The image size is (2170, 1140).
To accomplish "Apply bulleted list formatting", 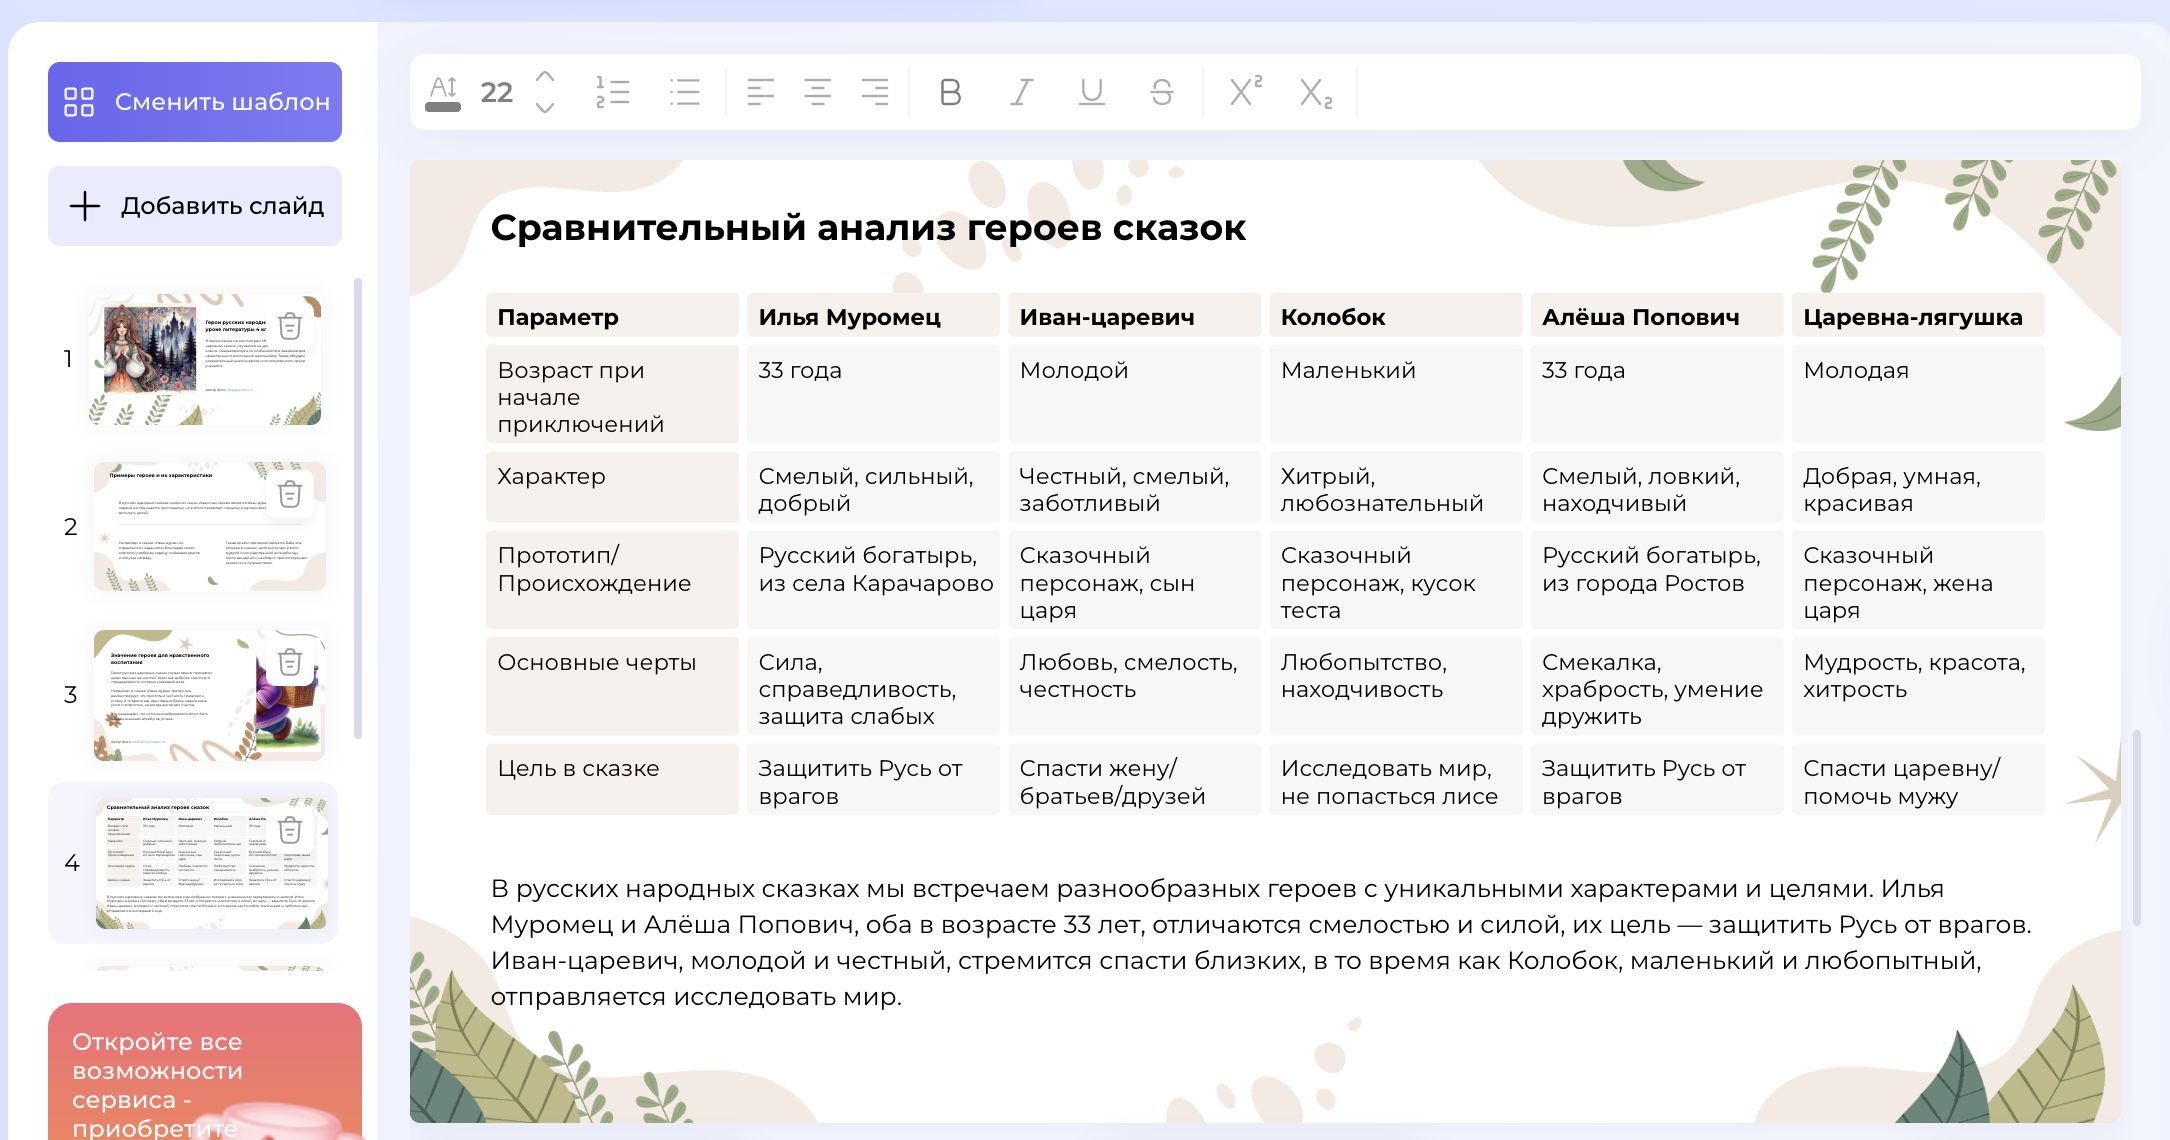I will coord(685,92).
